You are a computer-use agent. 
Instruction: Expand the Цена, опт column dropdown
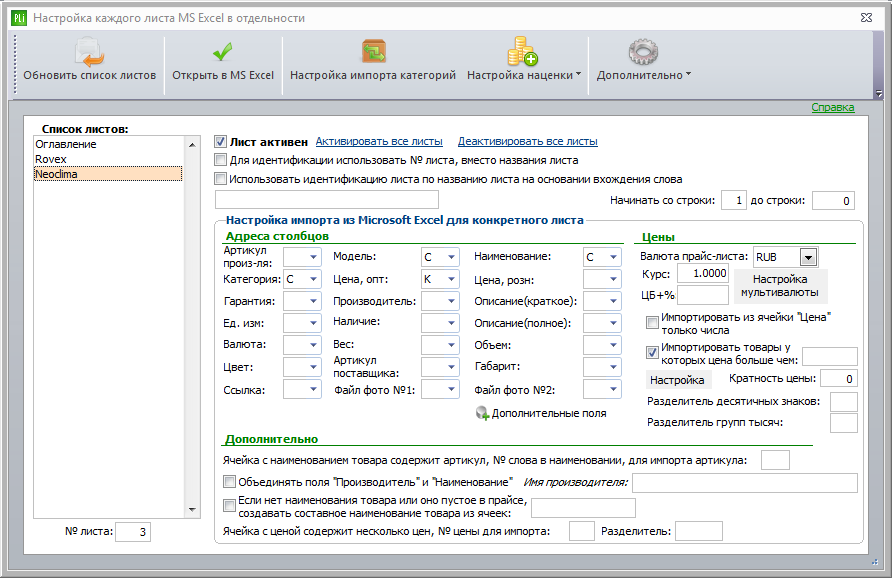click(451, 279)
